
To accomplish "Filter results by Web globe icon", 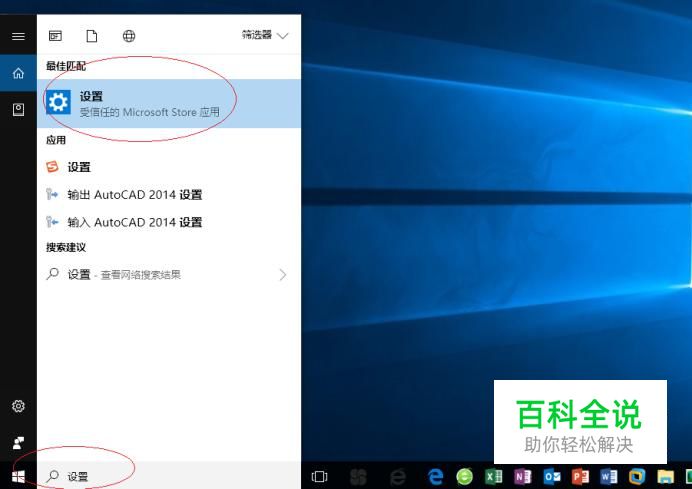I will click(x=129, y=36).
